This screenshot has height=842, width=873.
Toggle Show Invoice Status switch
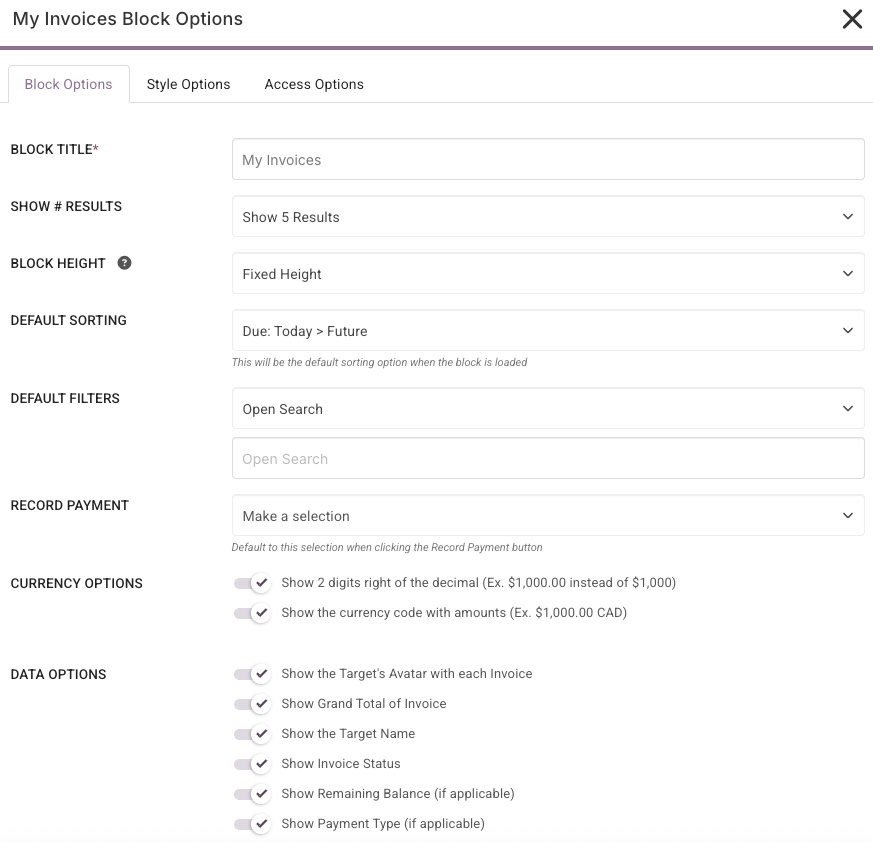252,764
